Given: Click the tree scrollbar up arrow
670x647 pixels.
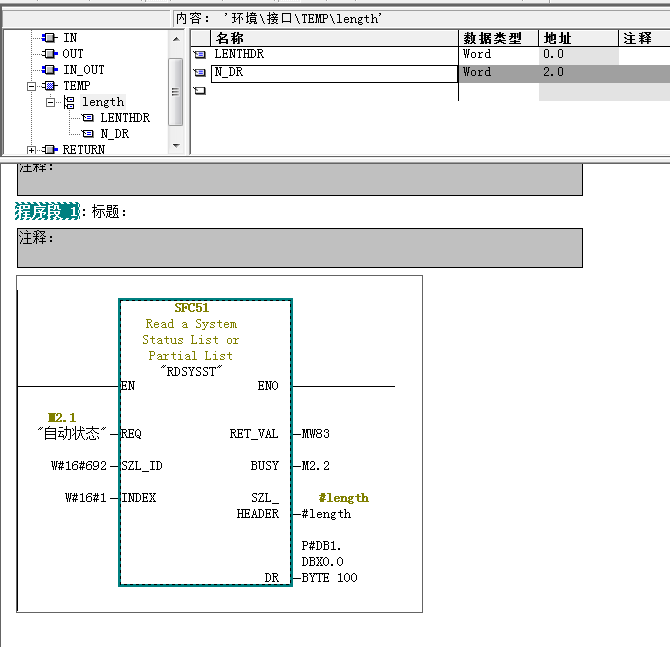Looking at the screenshot, I should (x=176, y=39).
